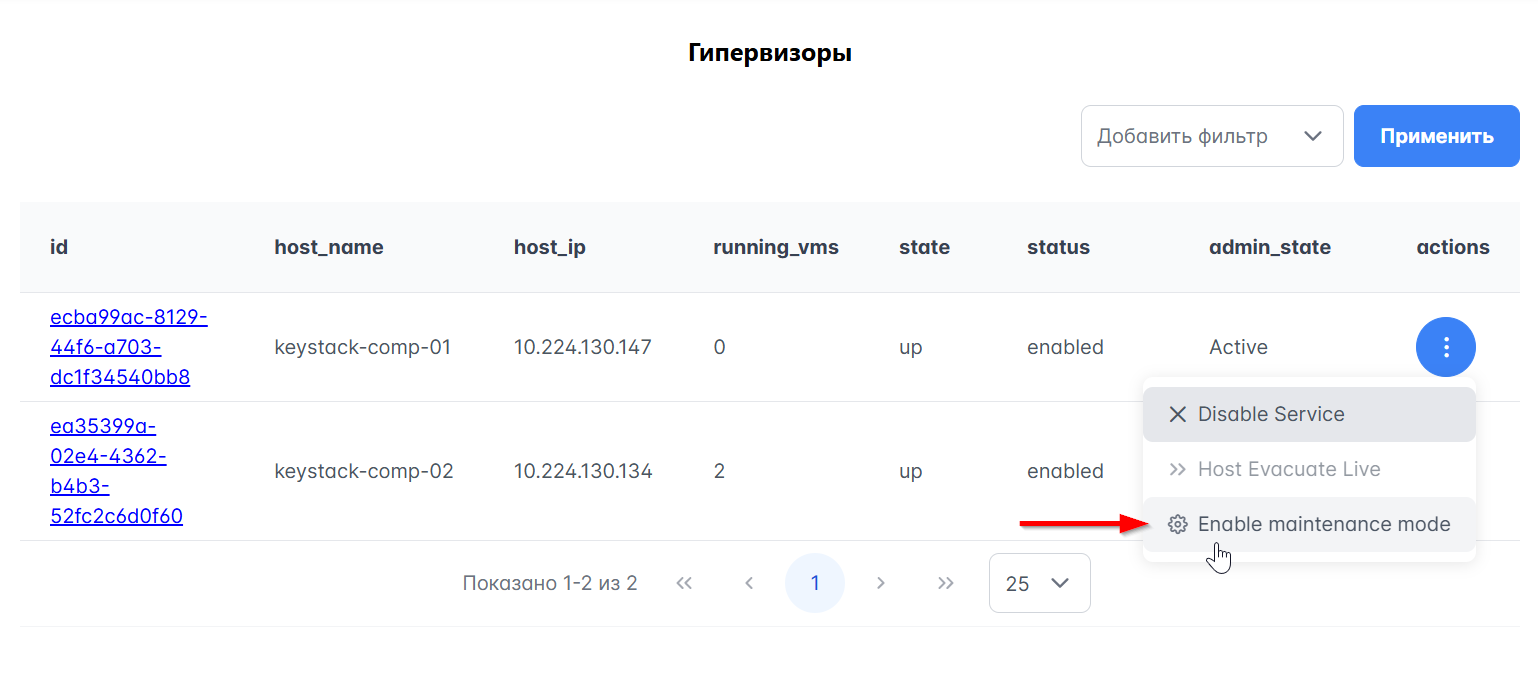Screen dimensions: 1538x682
Task: Click the running_vms column header
Action: 776,247
